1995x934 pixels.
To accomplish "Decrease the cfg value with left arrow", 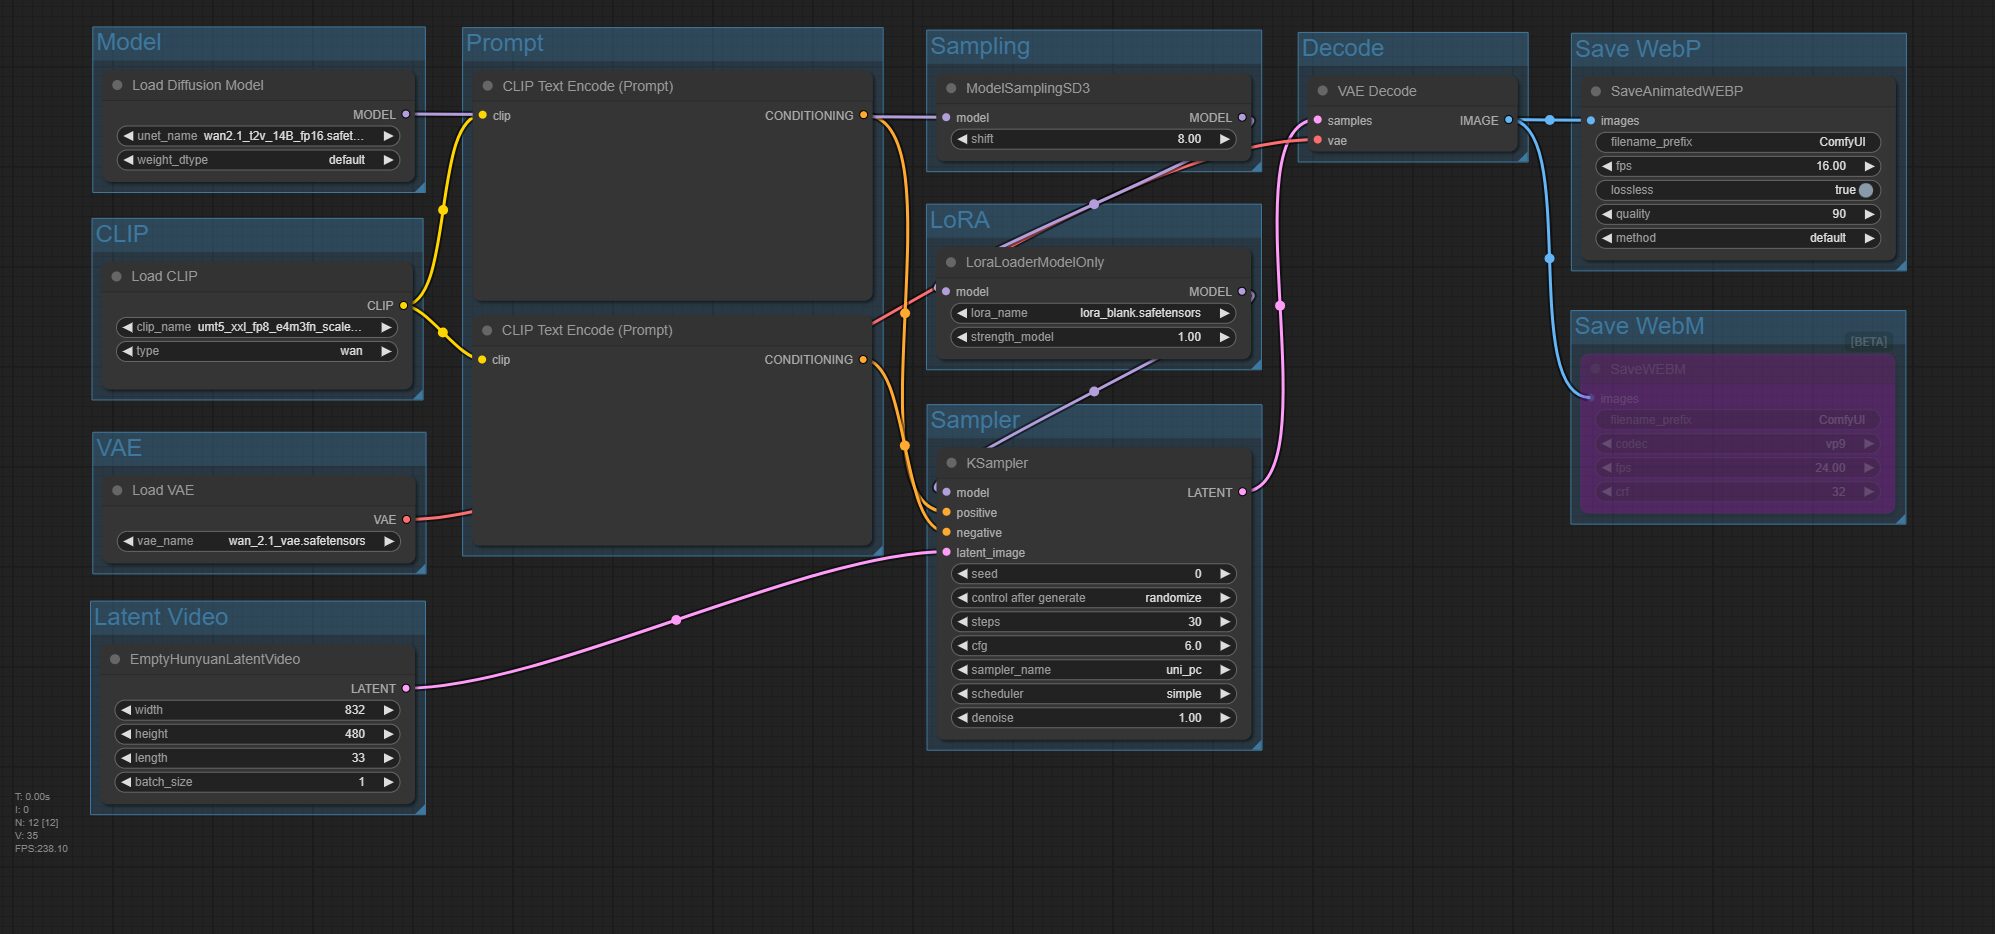I will 962,646.
